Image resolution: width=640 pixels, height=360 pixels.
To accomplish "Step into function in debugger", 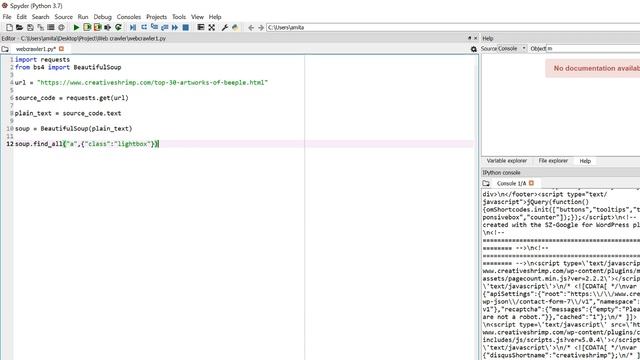I will [x=154, y=27].
